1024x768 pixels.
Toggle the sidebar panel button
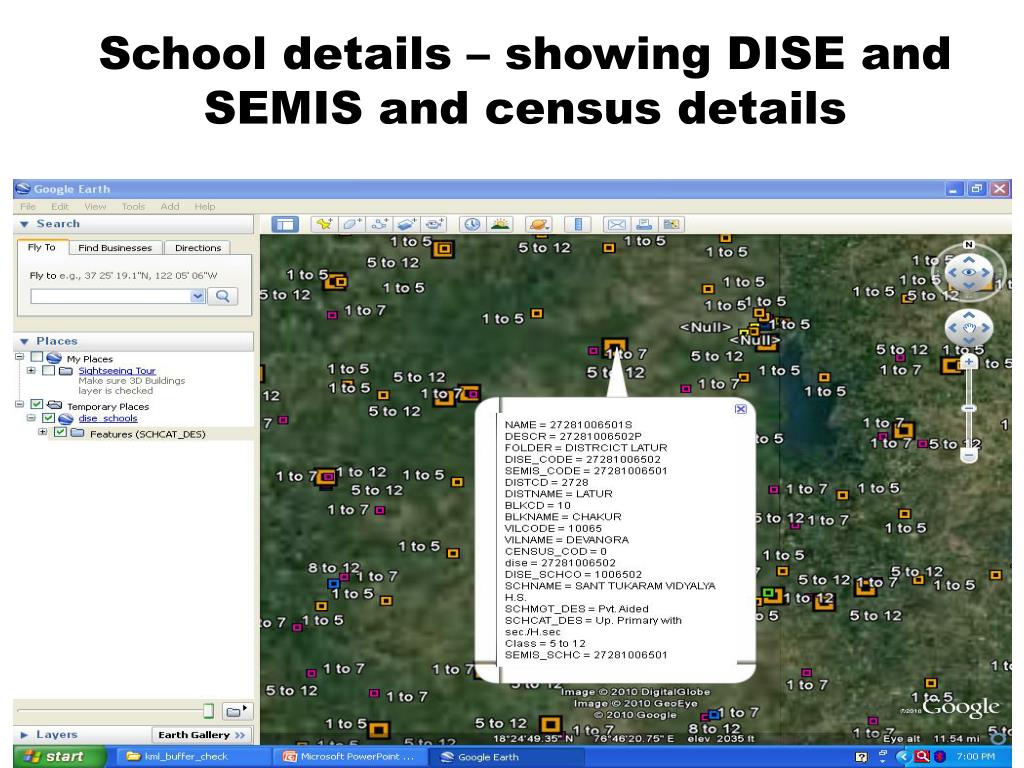click(x=285, y=225)
